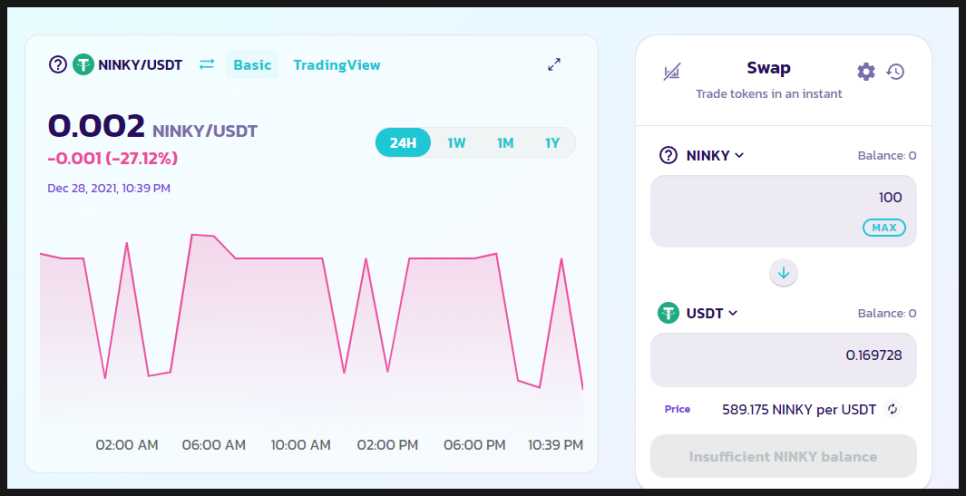Click the Insufficient NINKY balance button

tap(783, 457)
